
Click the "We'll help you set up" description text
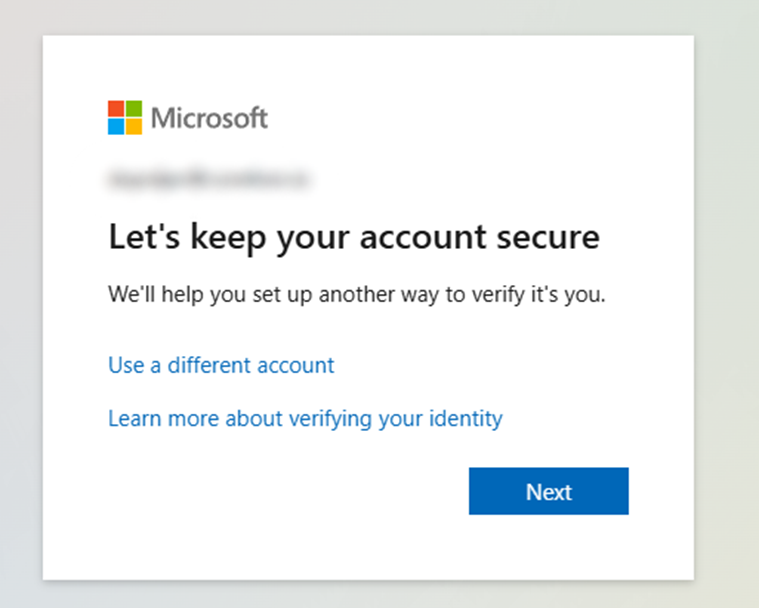357,296
